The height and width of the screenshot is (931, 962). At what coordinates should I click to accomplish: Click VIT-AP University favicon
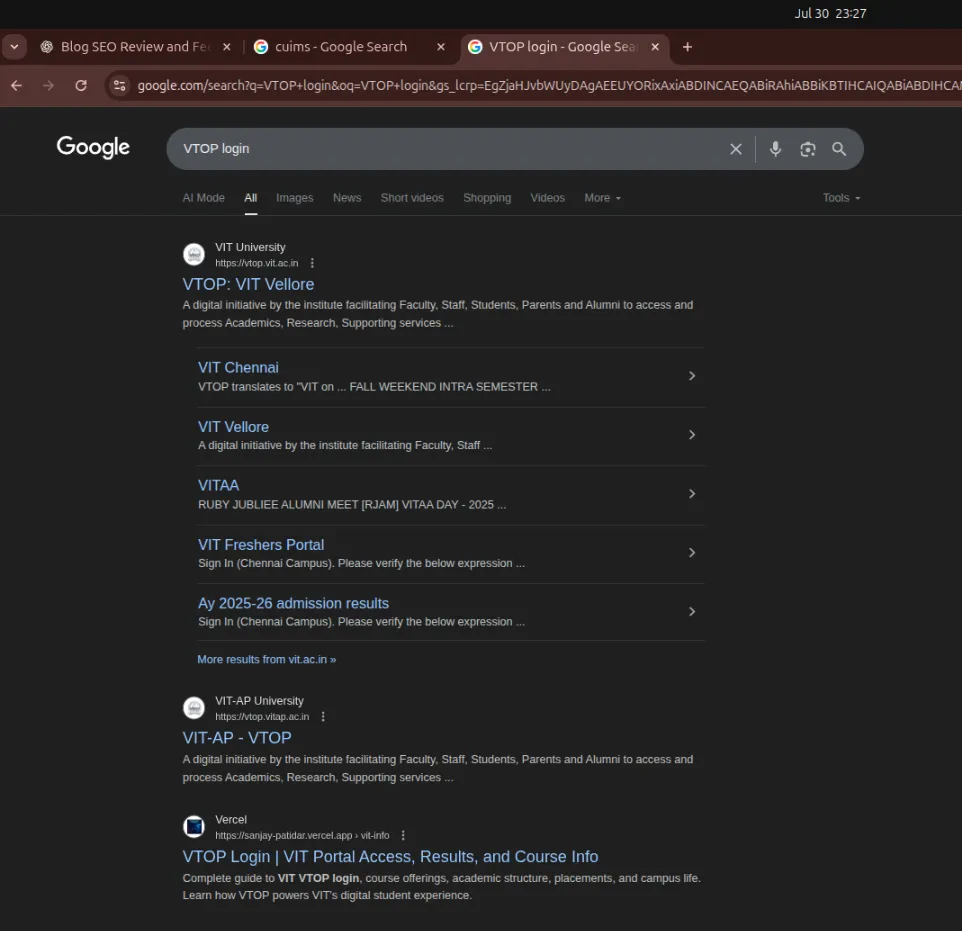click(x=194, y=708)
